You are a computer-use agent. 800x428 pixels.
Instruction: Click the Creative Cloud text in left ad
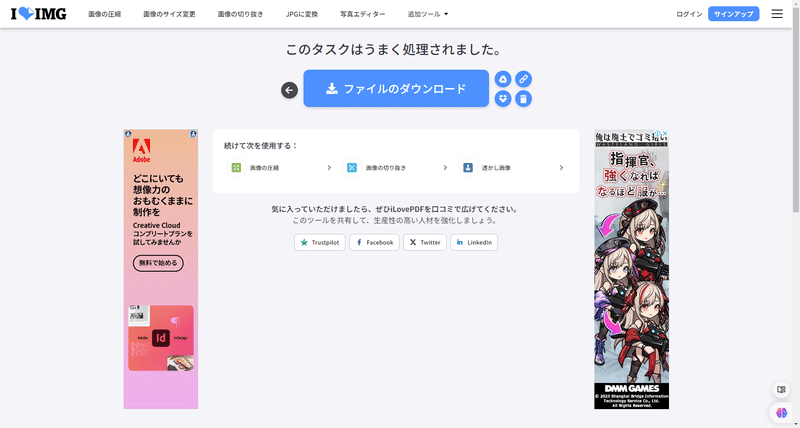click(x=157, y=225)
